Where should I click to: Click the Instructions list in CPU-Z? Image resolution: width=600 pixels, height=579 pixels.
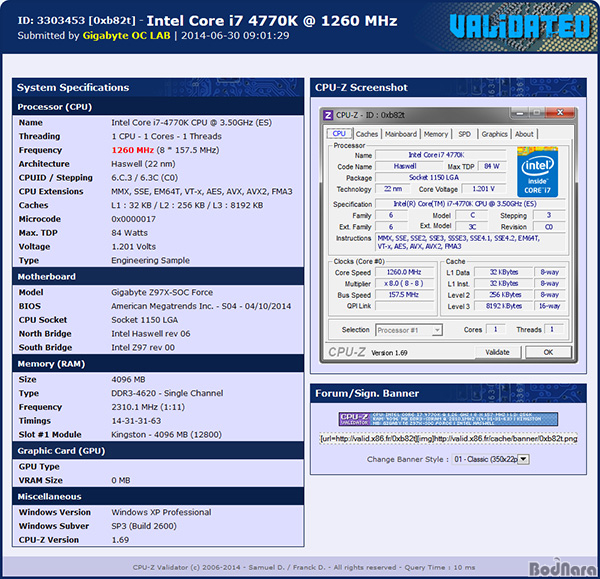(x=470, y=242)
